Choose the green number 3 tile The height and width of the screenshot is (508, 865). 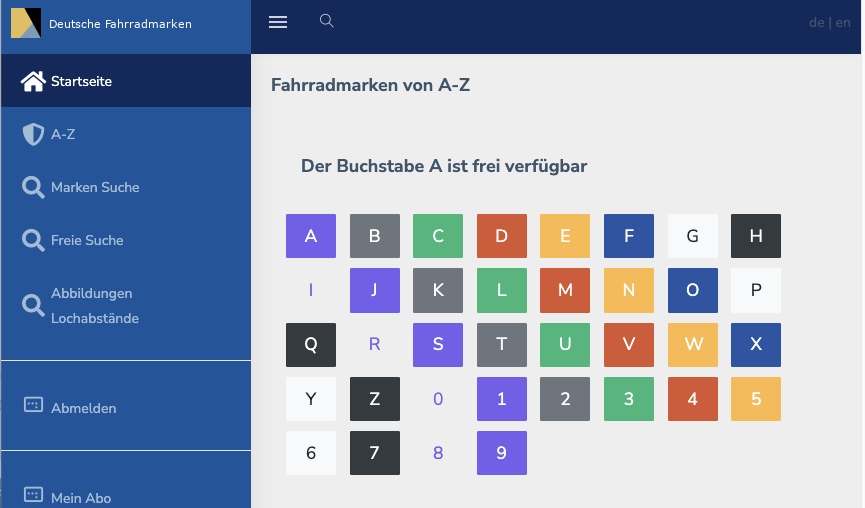click(629, 399)
